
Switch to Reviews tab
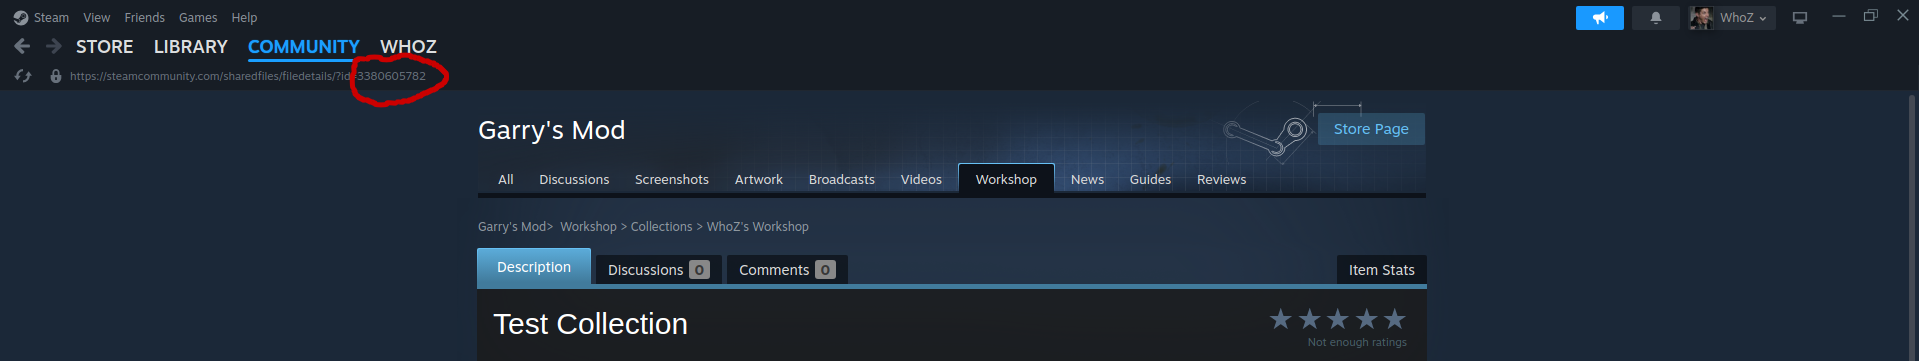(1222, 179)
